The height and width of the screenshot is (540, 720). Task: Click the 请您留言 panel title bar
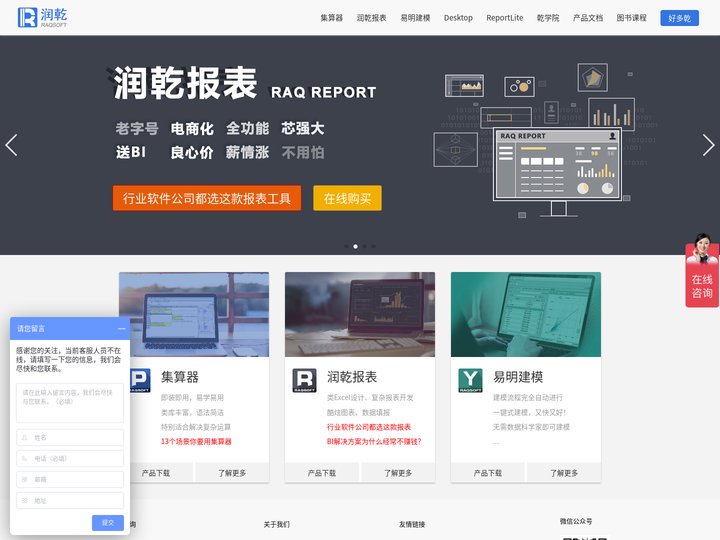70,329
